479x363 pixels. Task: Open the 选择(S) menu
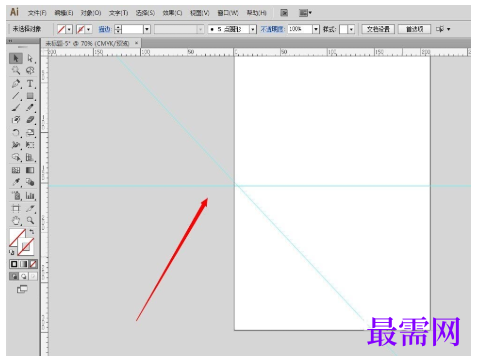click(145, 13)
